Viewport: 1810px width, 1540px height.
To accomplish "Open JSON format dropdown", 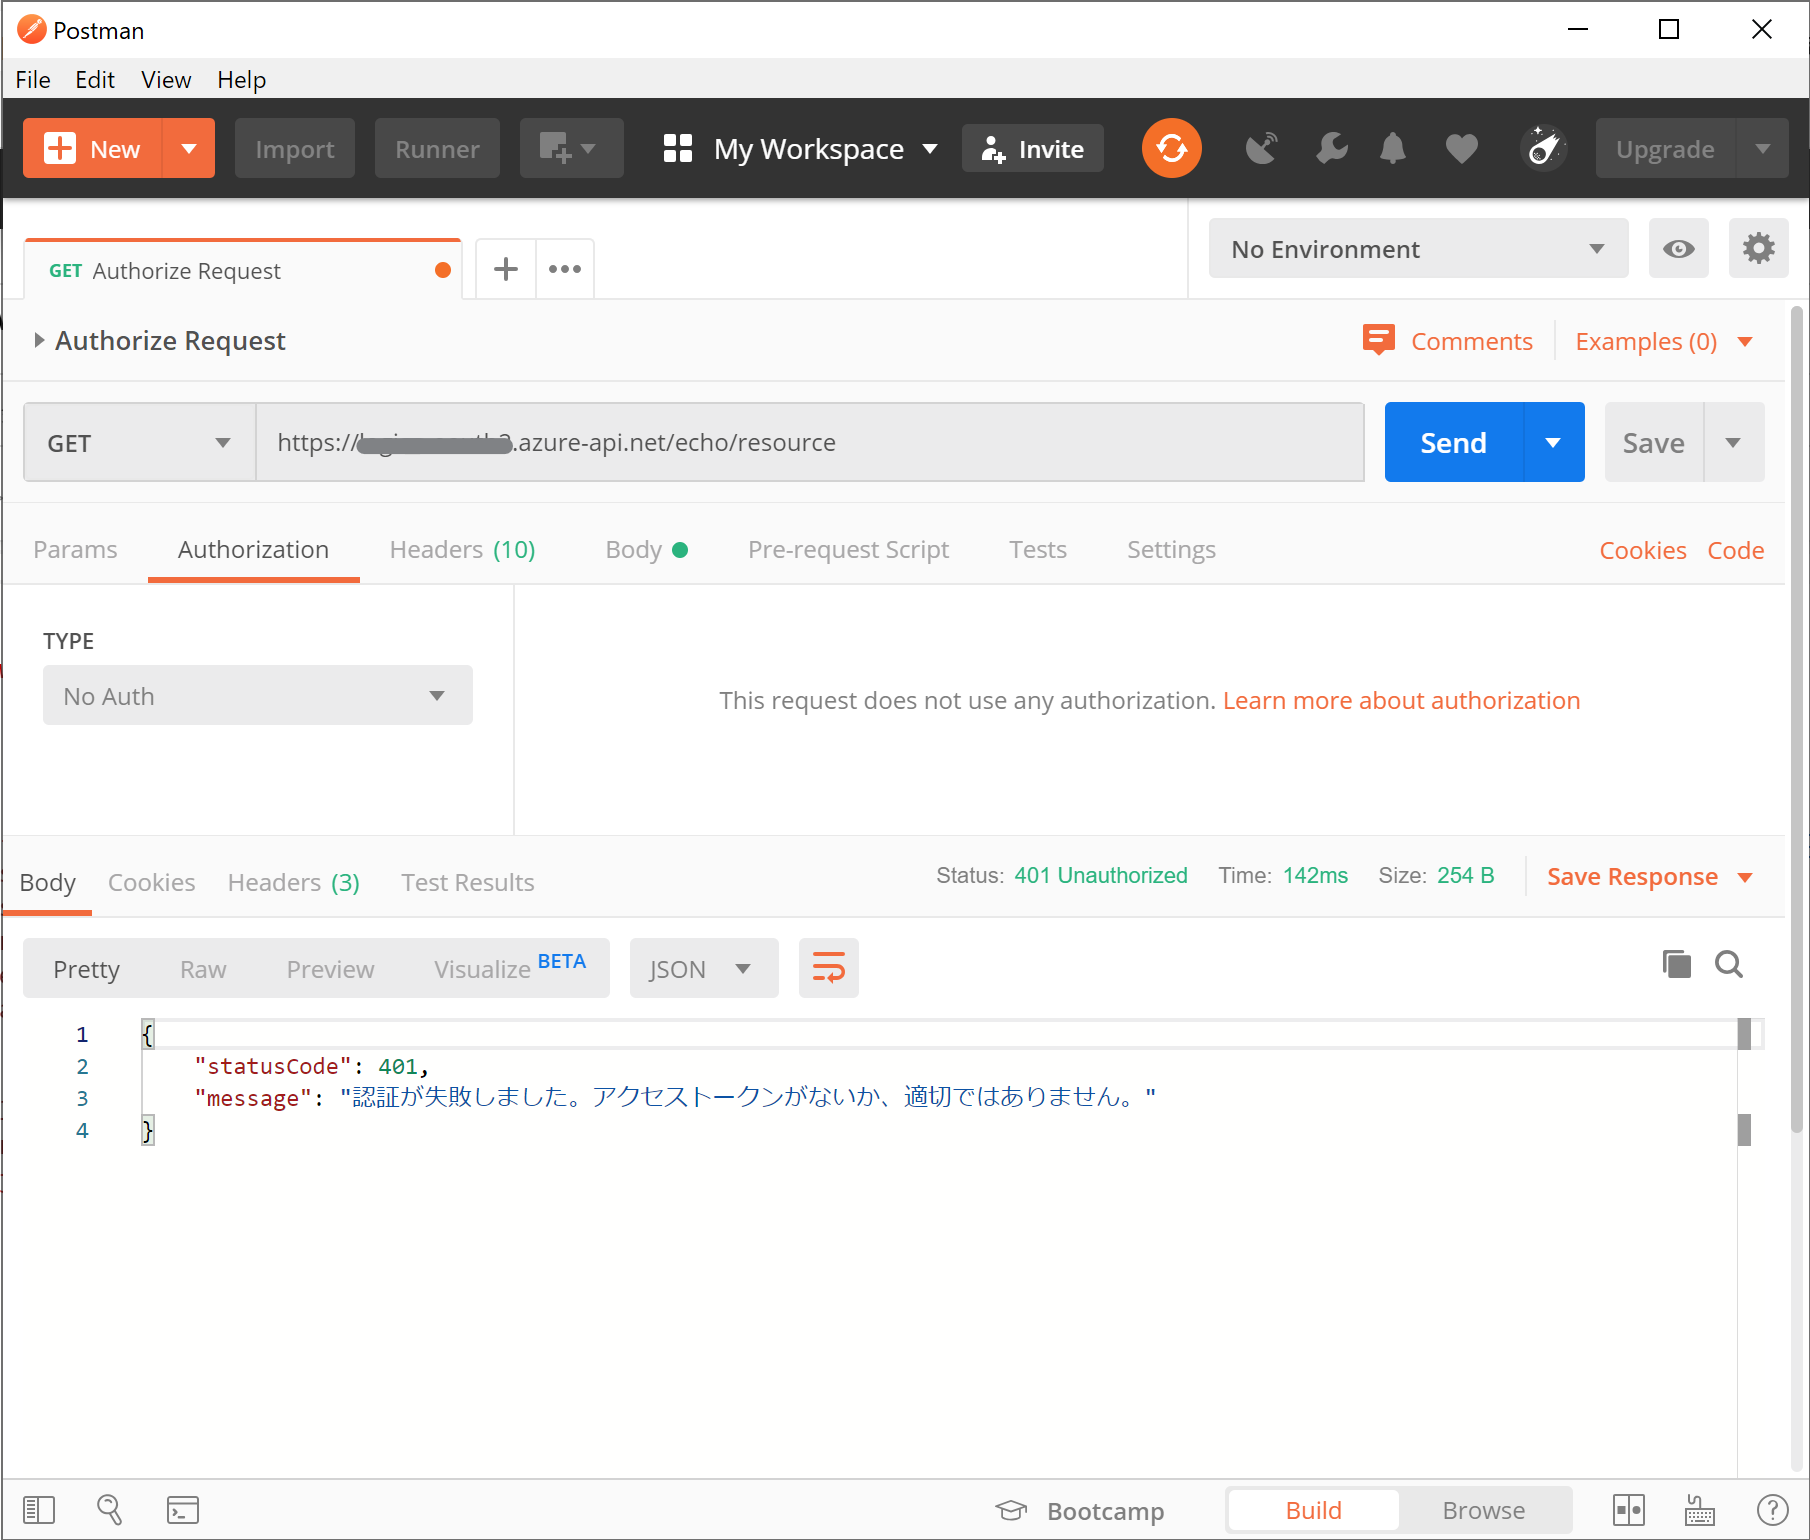I will 703,968.
